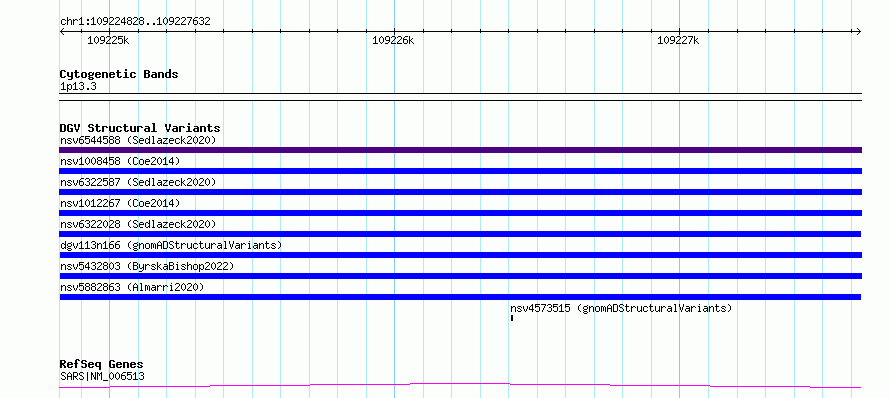Click the chr1:109224828..109227632 region label
Viewport: 890px width, 398px height.
[135, 22]
